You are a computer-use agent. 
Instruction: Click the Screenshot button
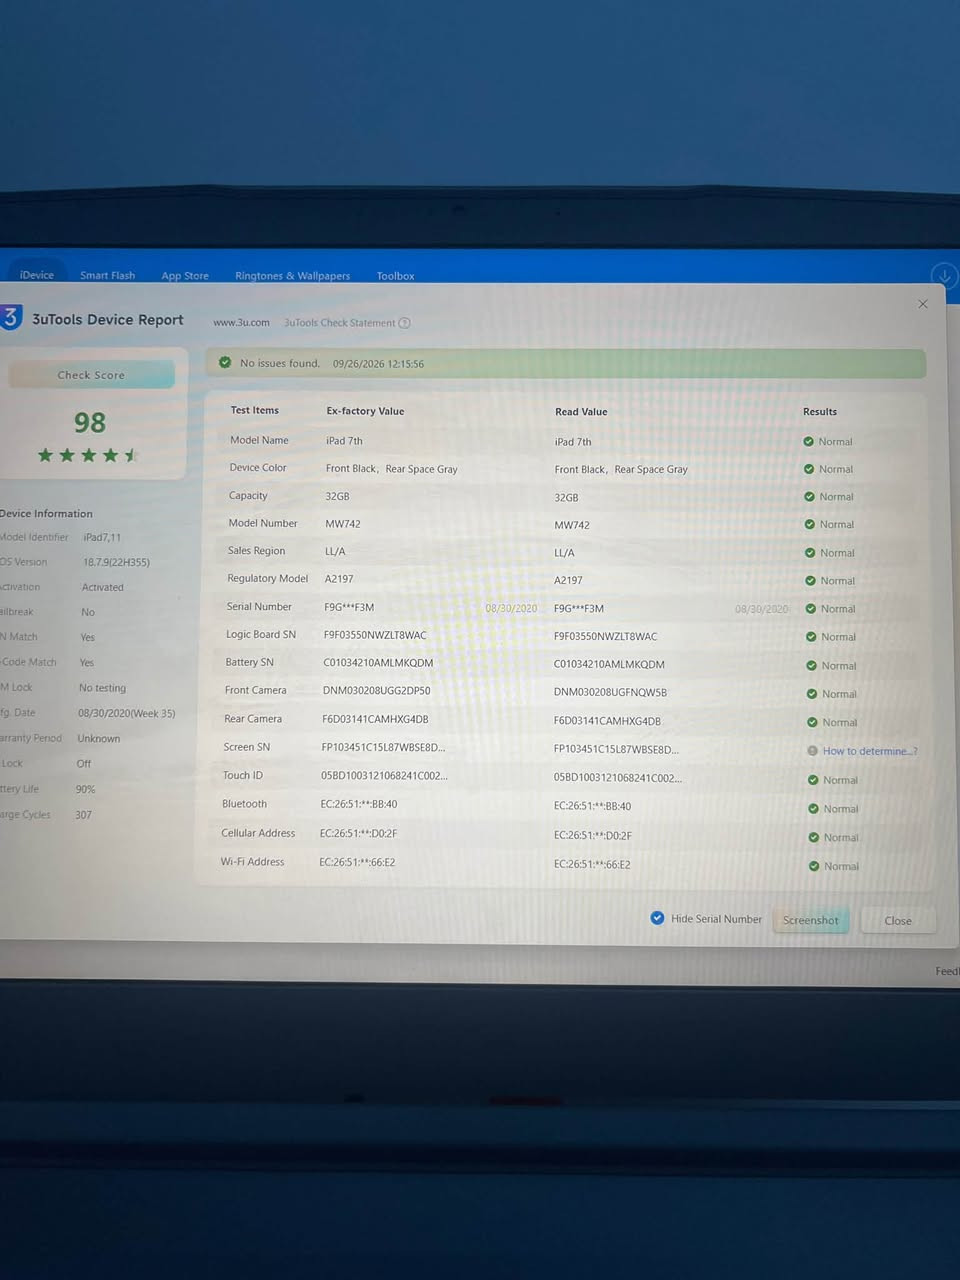tap(811, 920)
